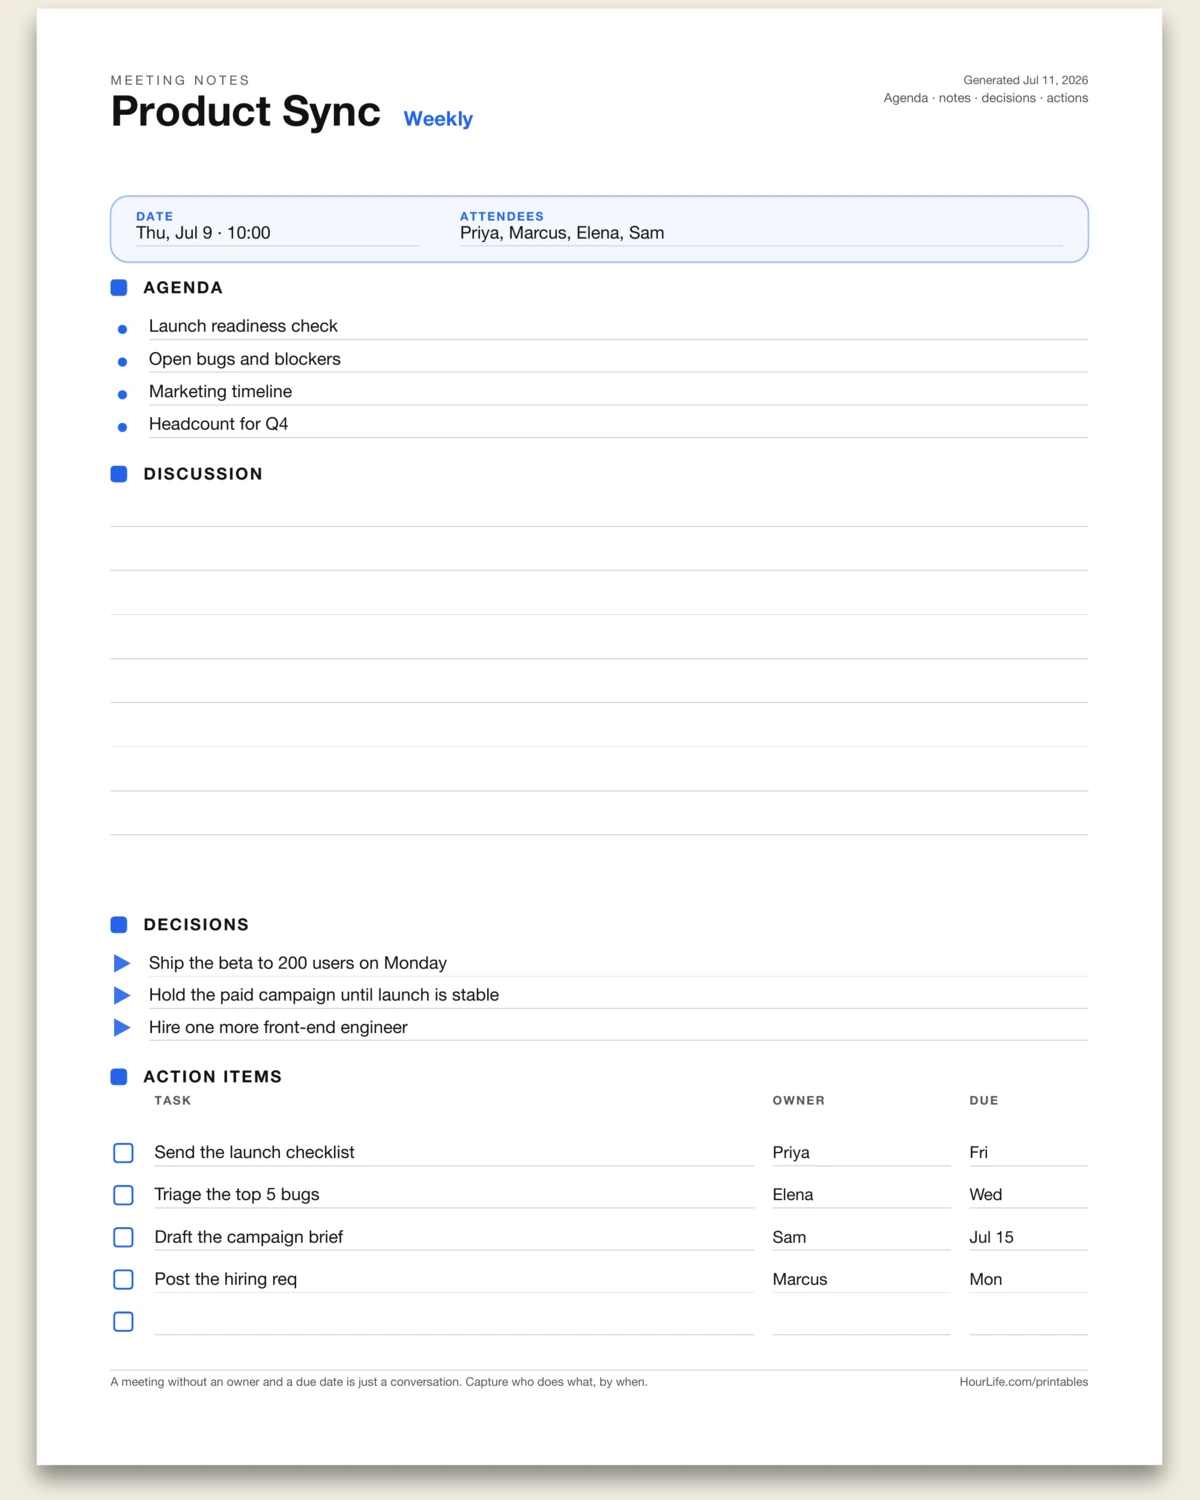
Task: Click the empty owner field in the last action row
Action: tap(861, 1322)
